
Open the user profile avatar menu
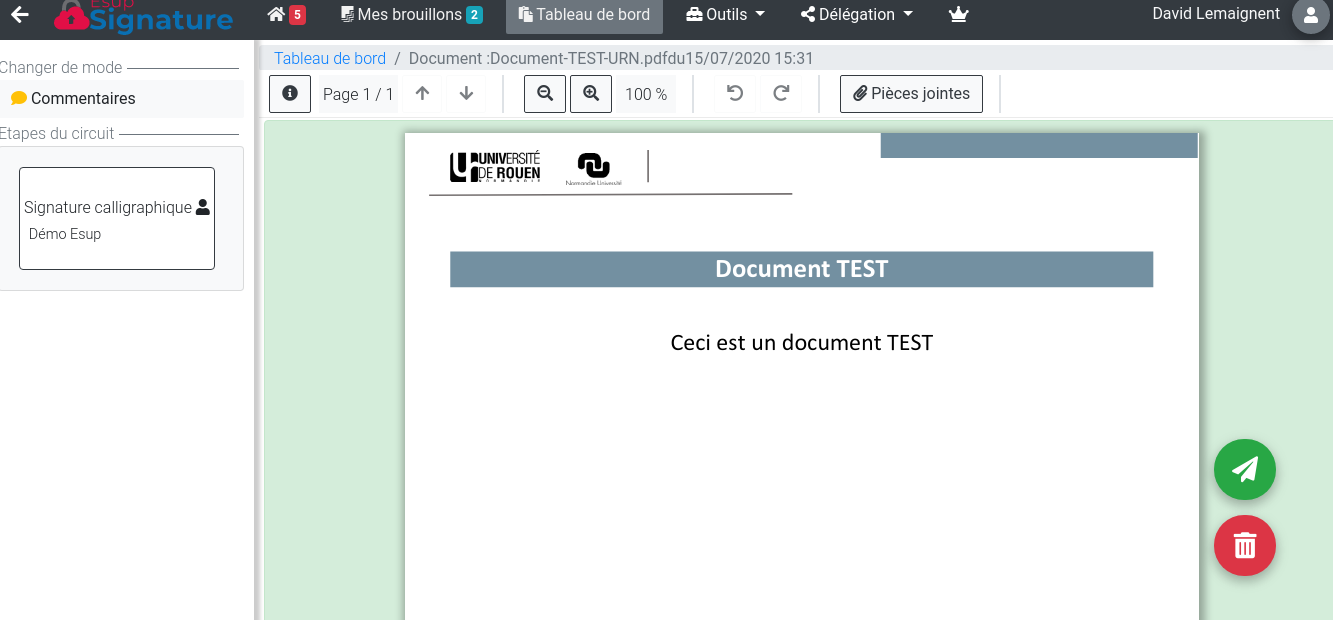[x=1310, y=16]
